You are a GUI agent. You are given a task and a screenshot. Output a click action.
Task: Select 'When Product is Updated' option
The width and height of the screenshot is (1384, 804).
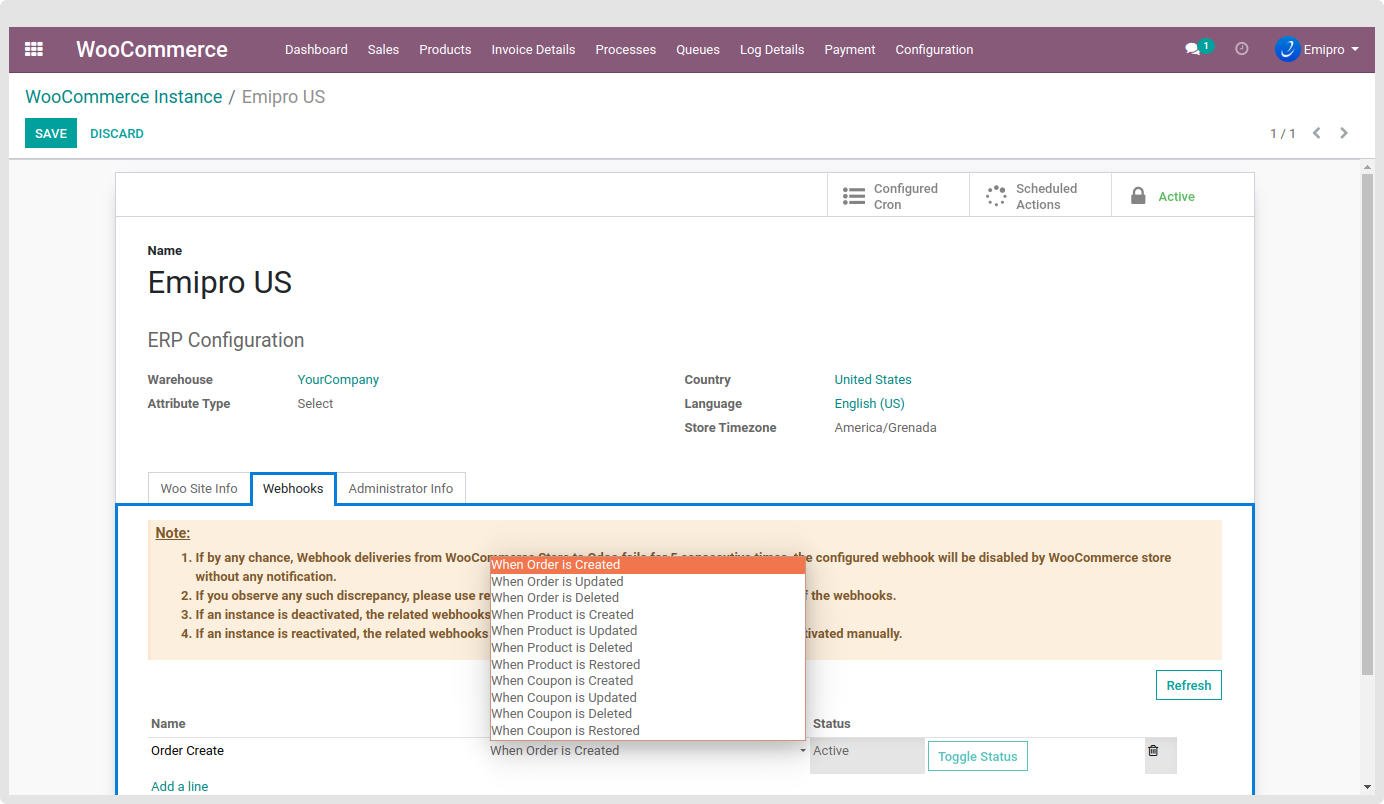[x=564, y=631]
